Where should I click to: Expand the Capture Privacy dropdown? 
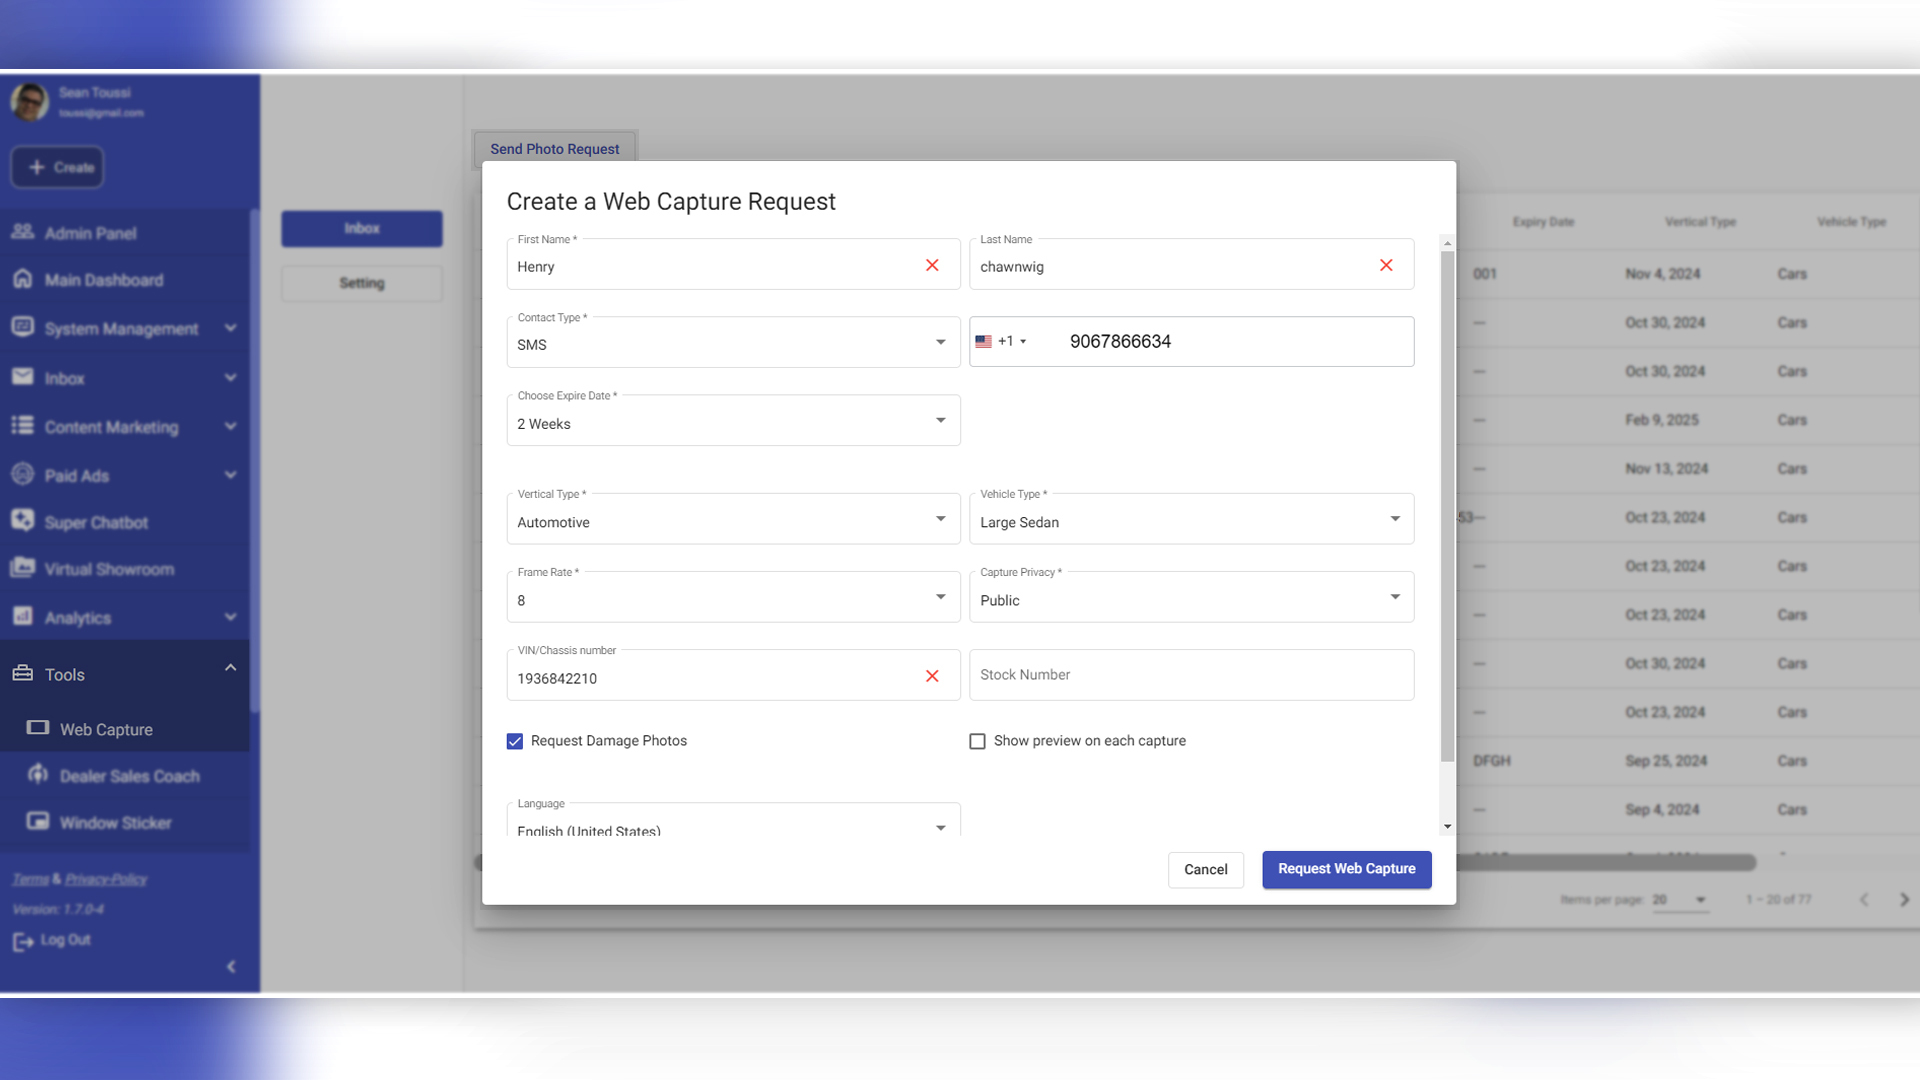tap(1190, 598)
